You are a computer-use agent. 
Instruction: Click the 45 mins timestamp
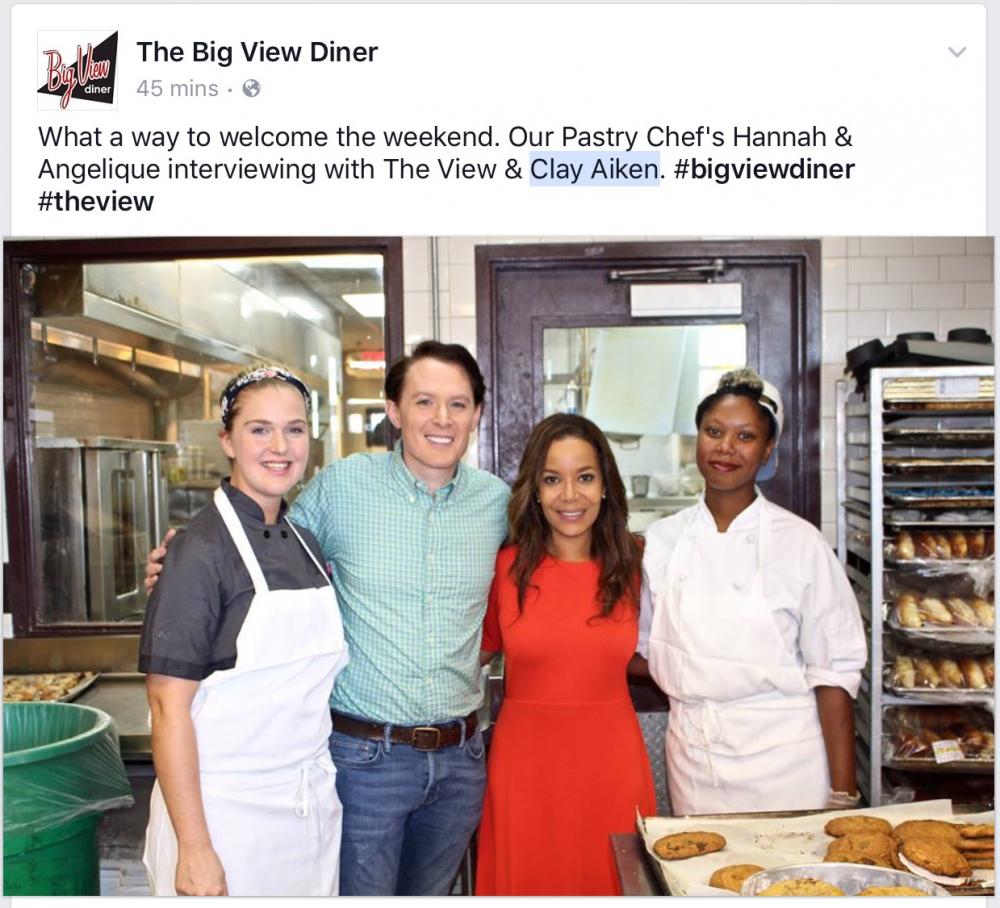[x=177, y=88]
